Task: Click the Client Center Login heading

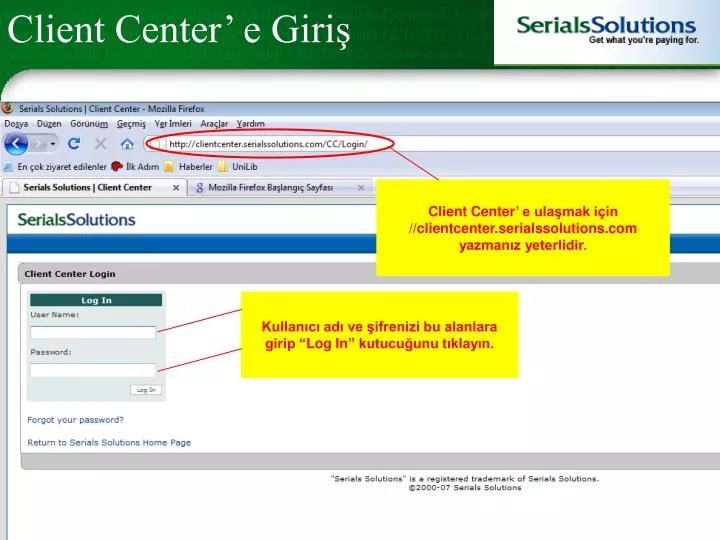Action: (70, 274)
